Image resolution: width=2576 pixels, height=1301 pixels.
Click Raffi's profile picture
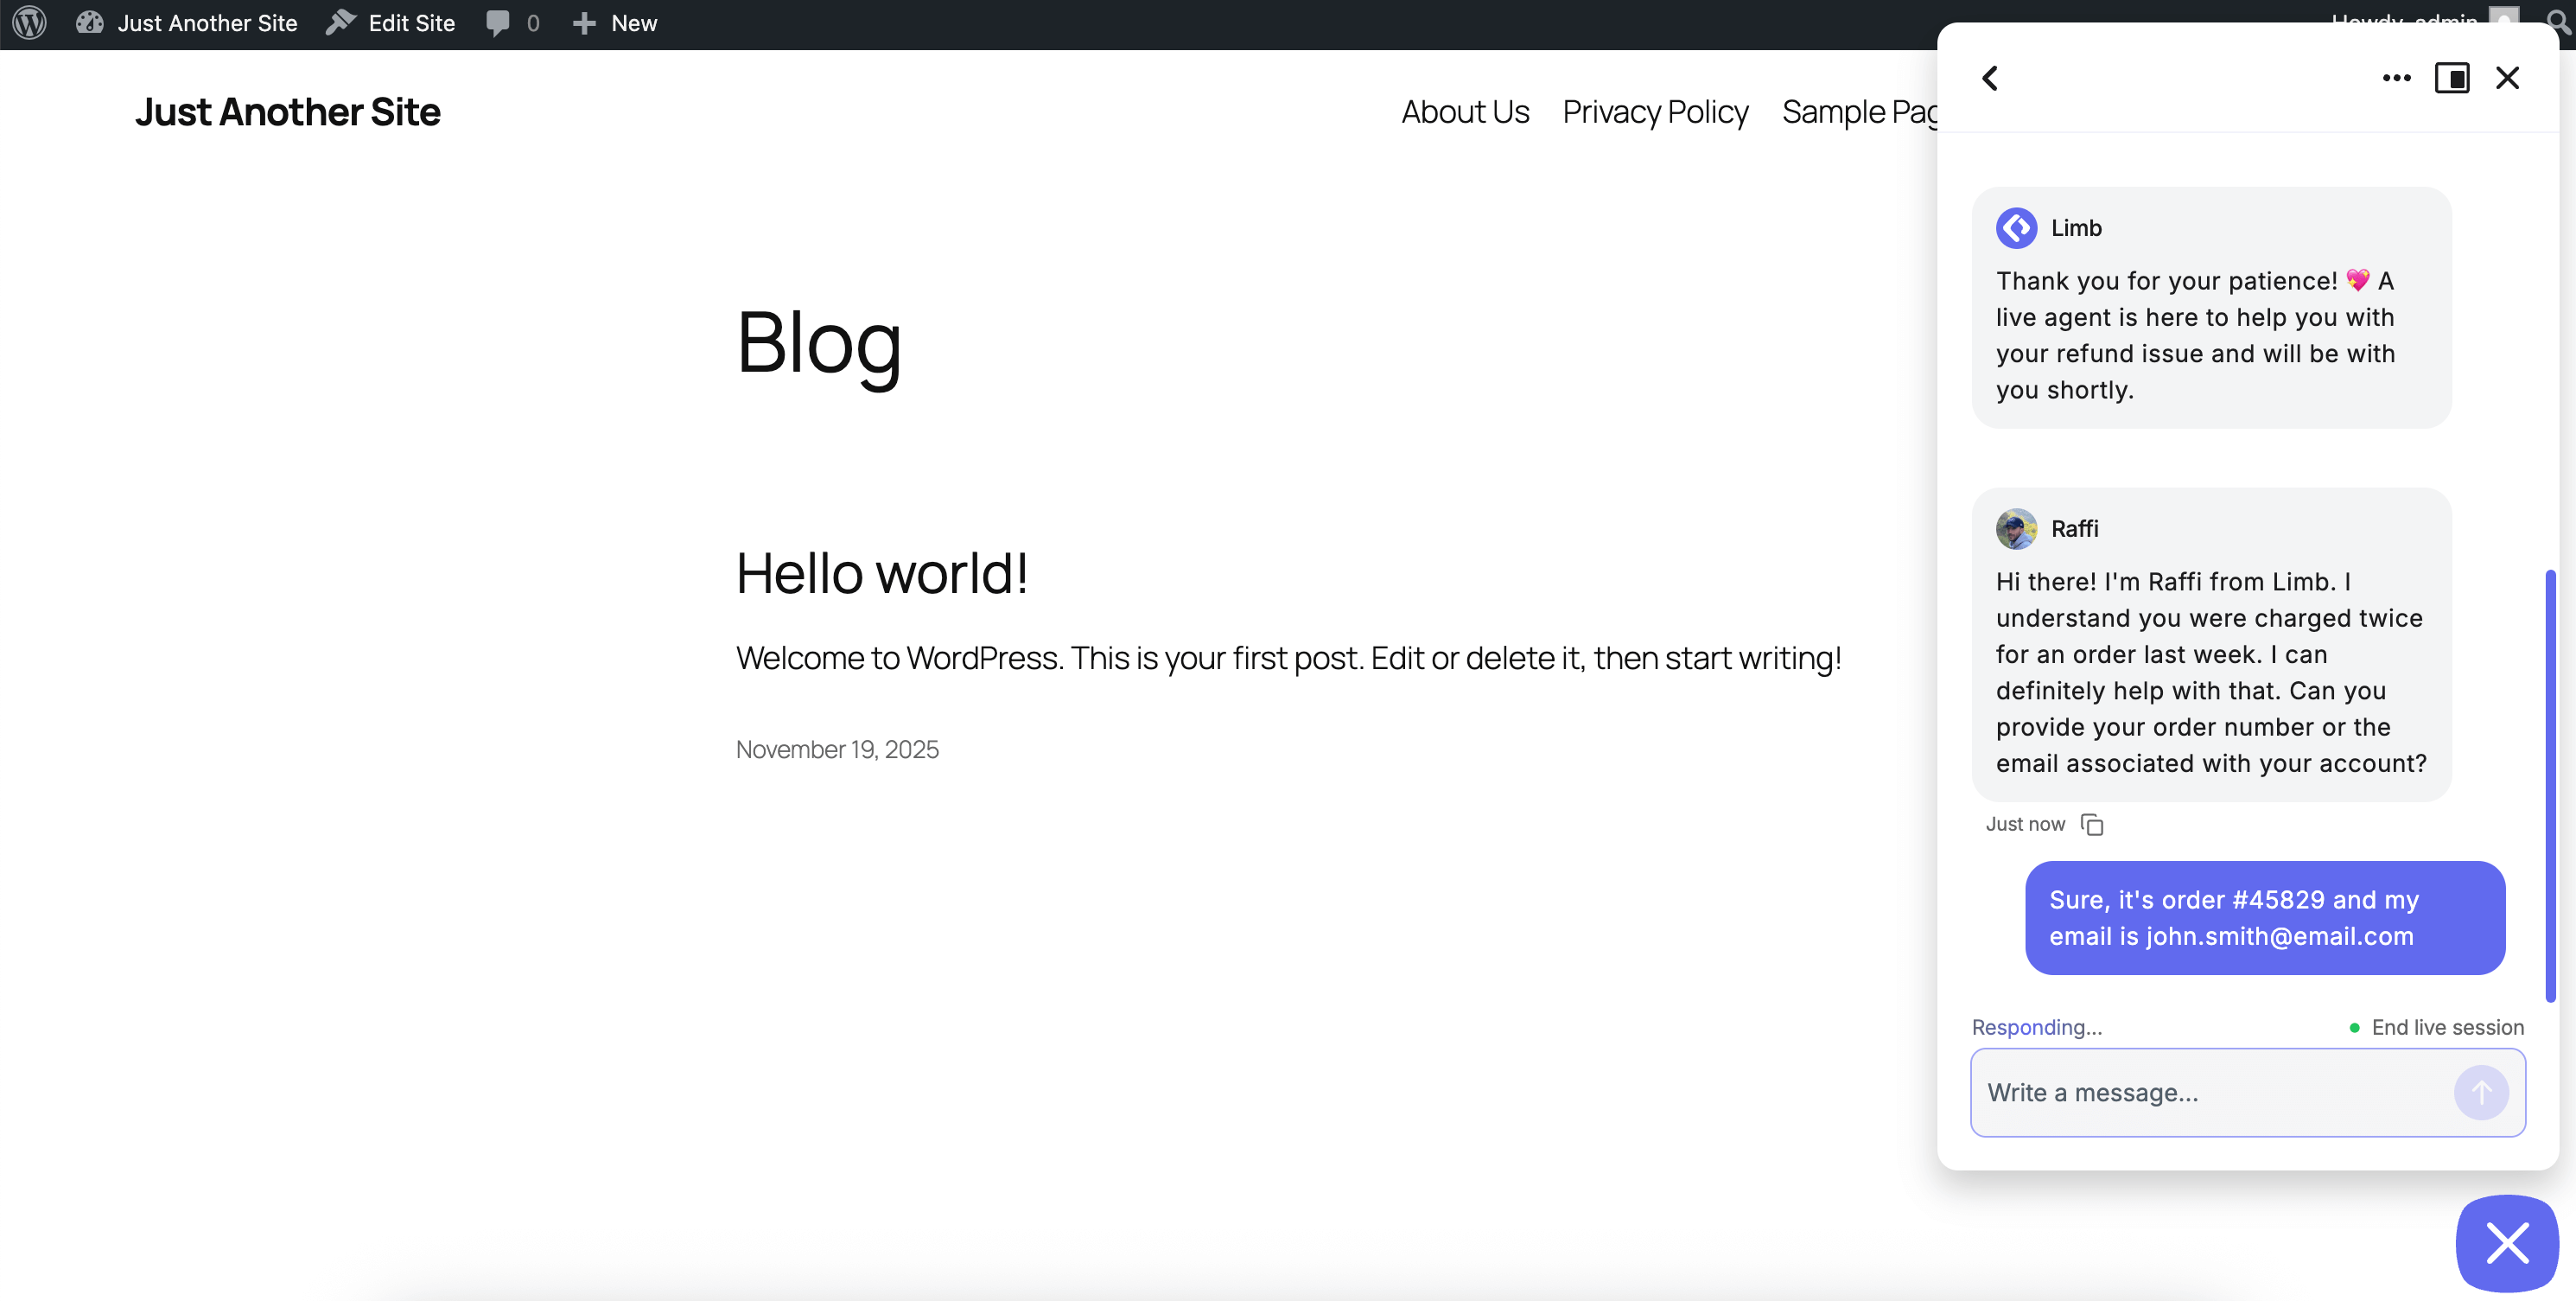pyautogui.click(x=2016, y=528)
